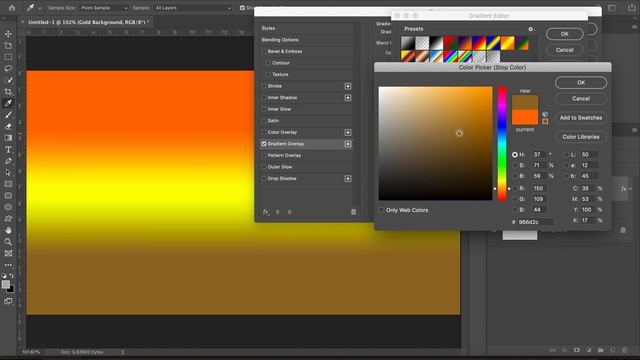Select the Artboard tool
Viewport: 640px width, 360px height.
point(8,45)
